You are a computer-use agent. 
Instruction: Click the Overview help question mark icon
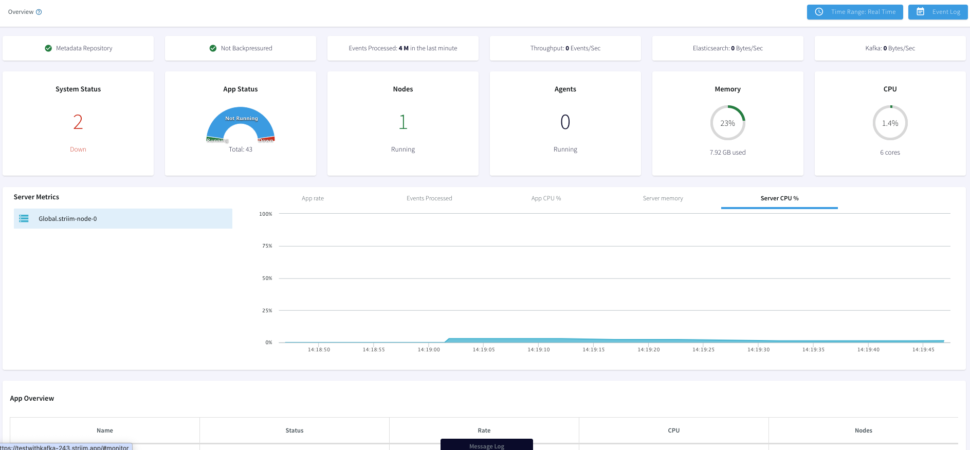[x=39, y=12]
